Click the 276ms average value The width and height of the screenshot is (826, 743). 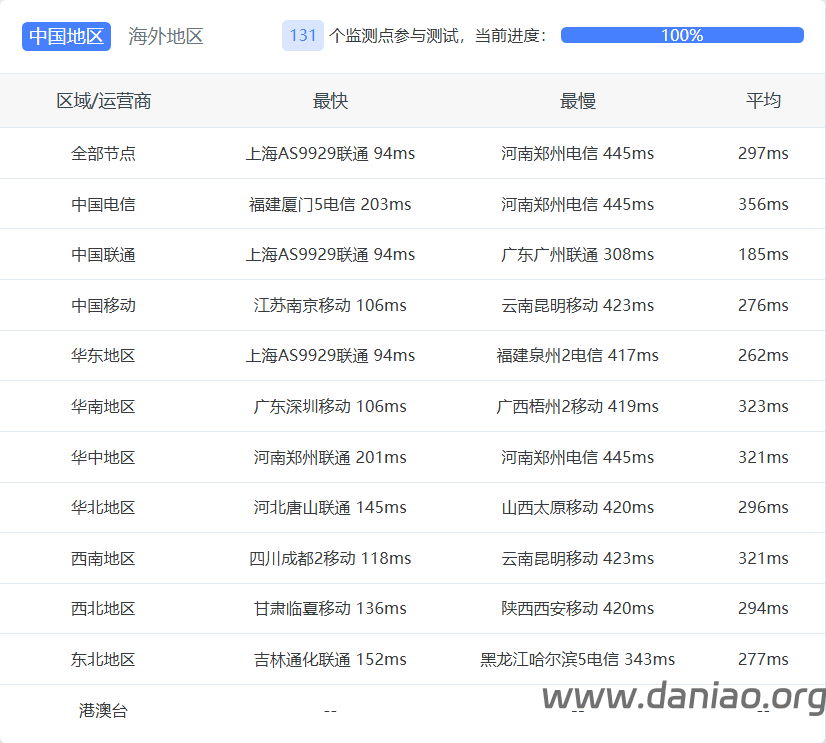pos(763,305)
